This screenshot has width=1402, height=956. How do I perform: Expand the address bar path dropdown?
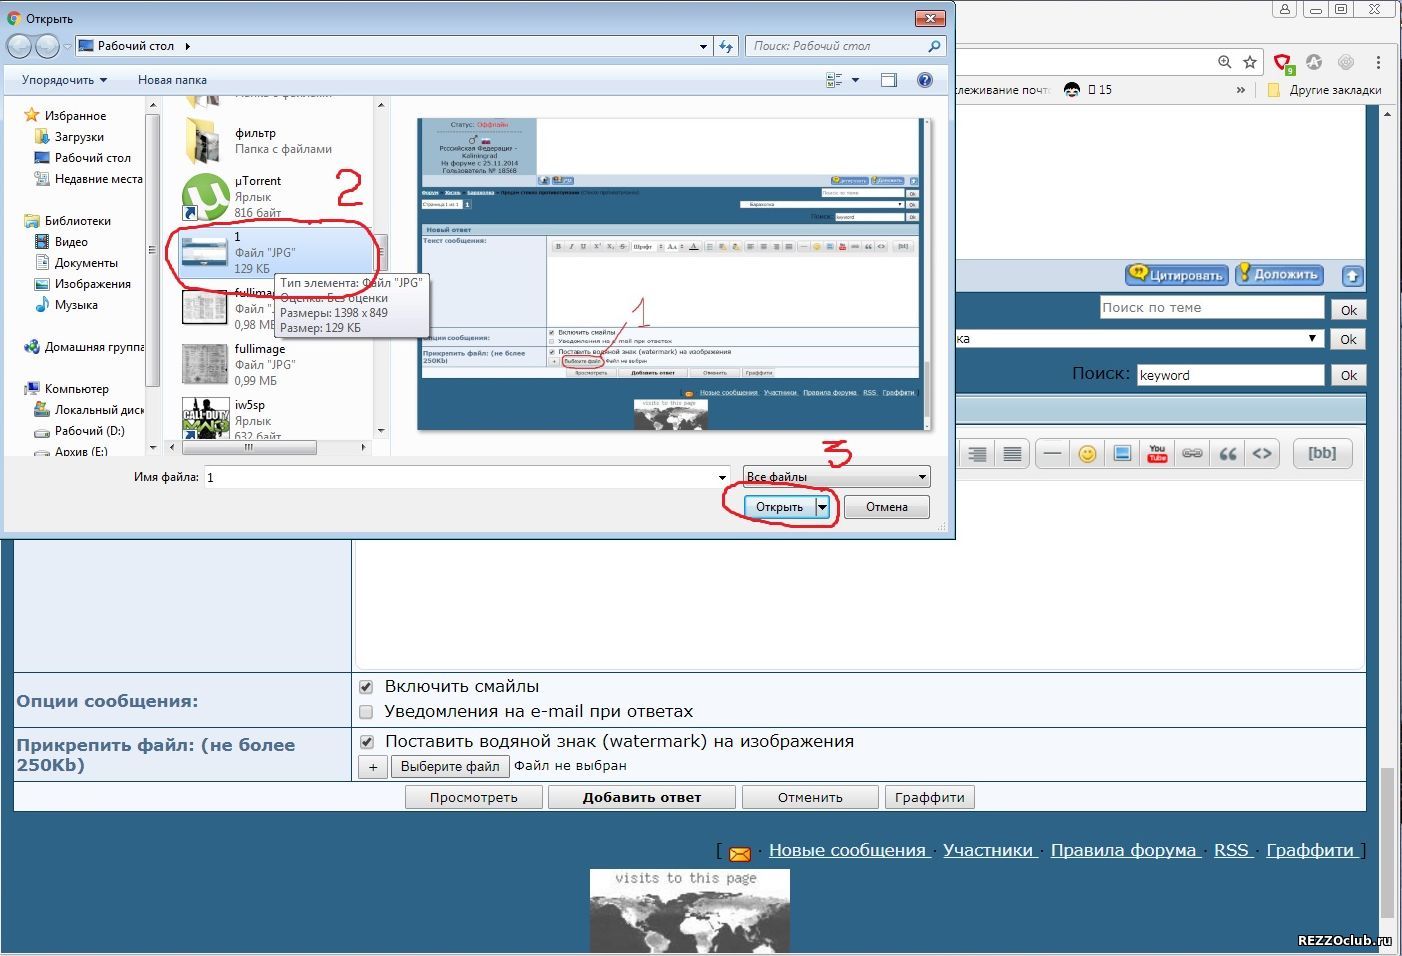tap(704, 46)
